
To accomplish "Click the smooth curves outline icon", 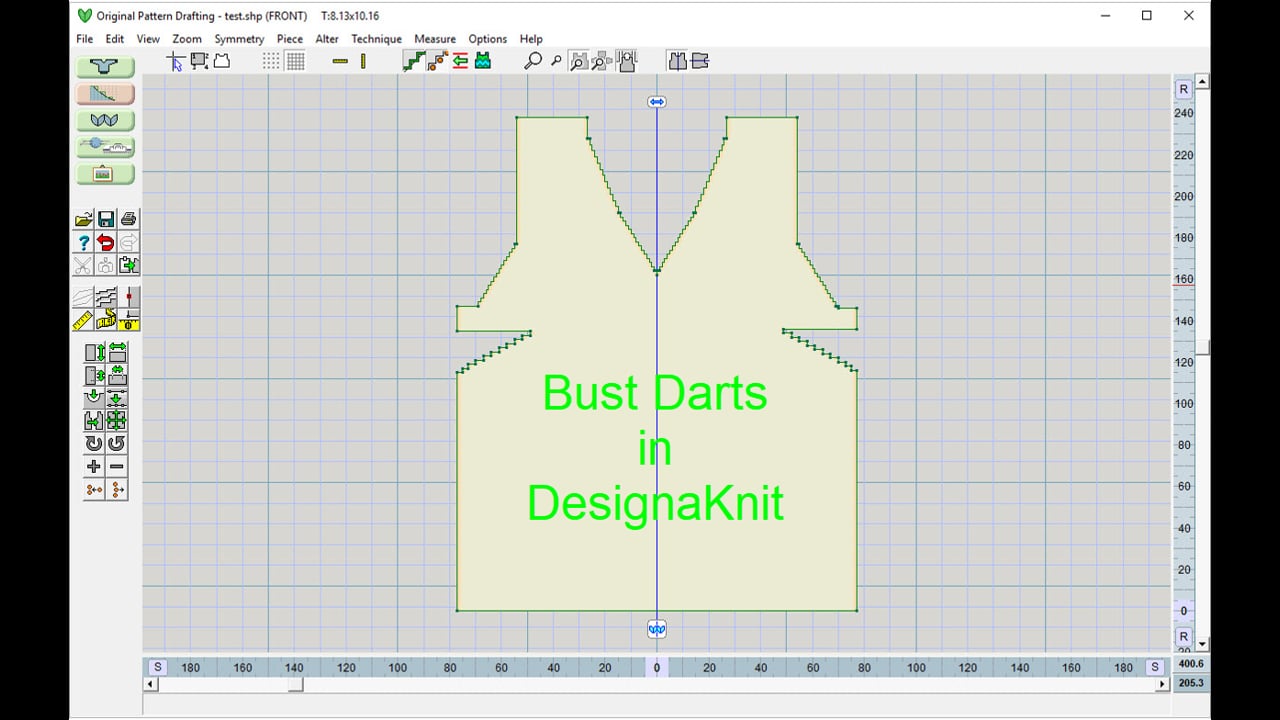I will [x=83, y=297].
